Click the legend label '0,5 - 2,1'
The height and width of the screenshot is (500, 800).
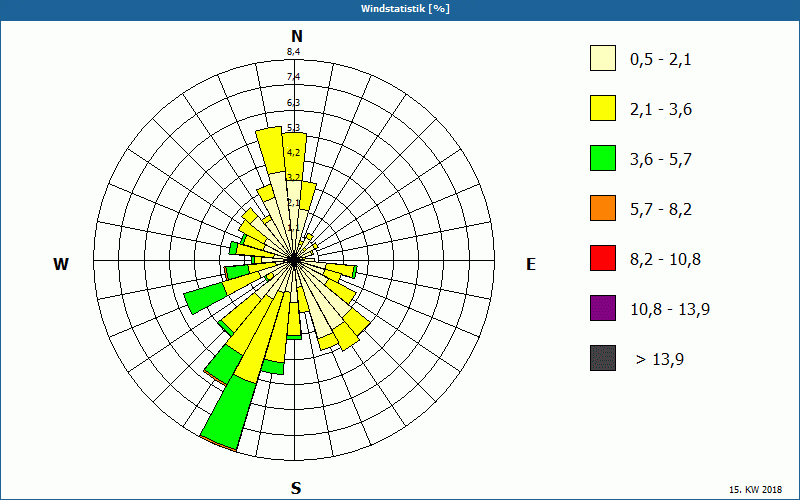pos(661,60)
